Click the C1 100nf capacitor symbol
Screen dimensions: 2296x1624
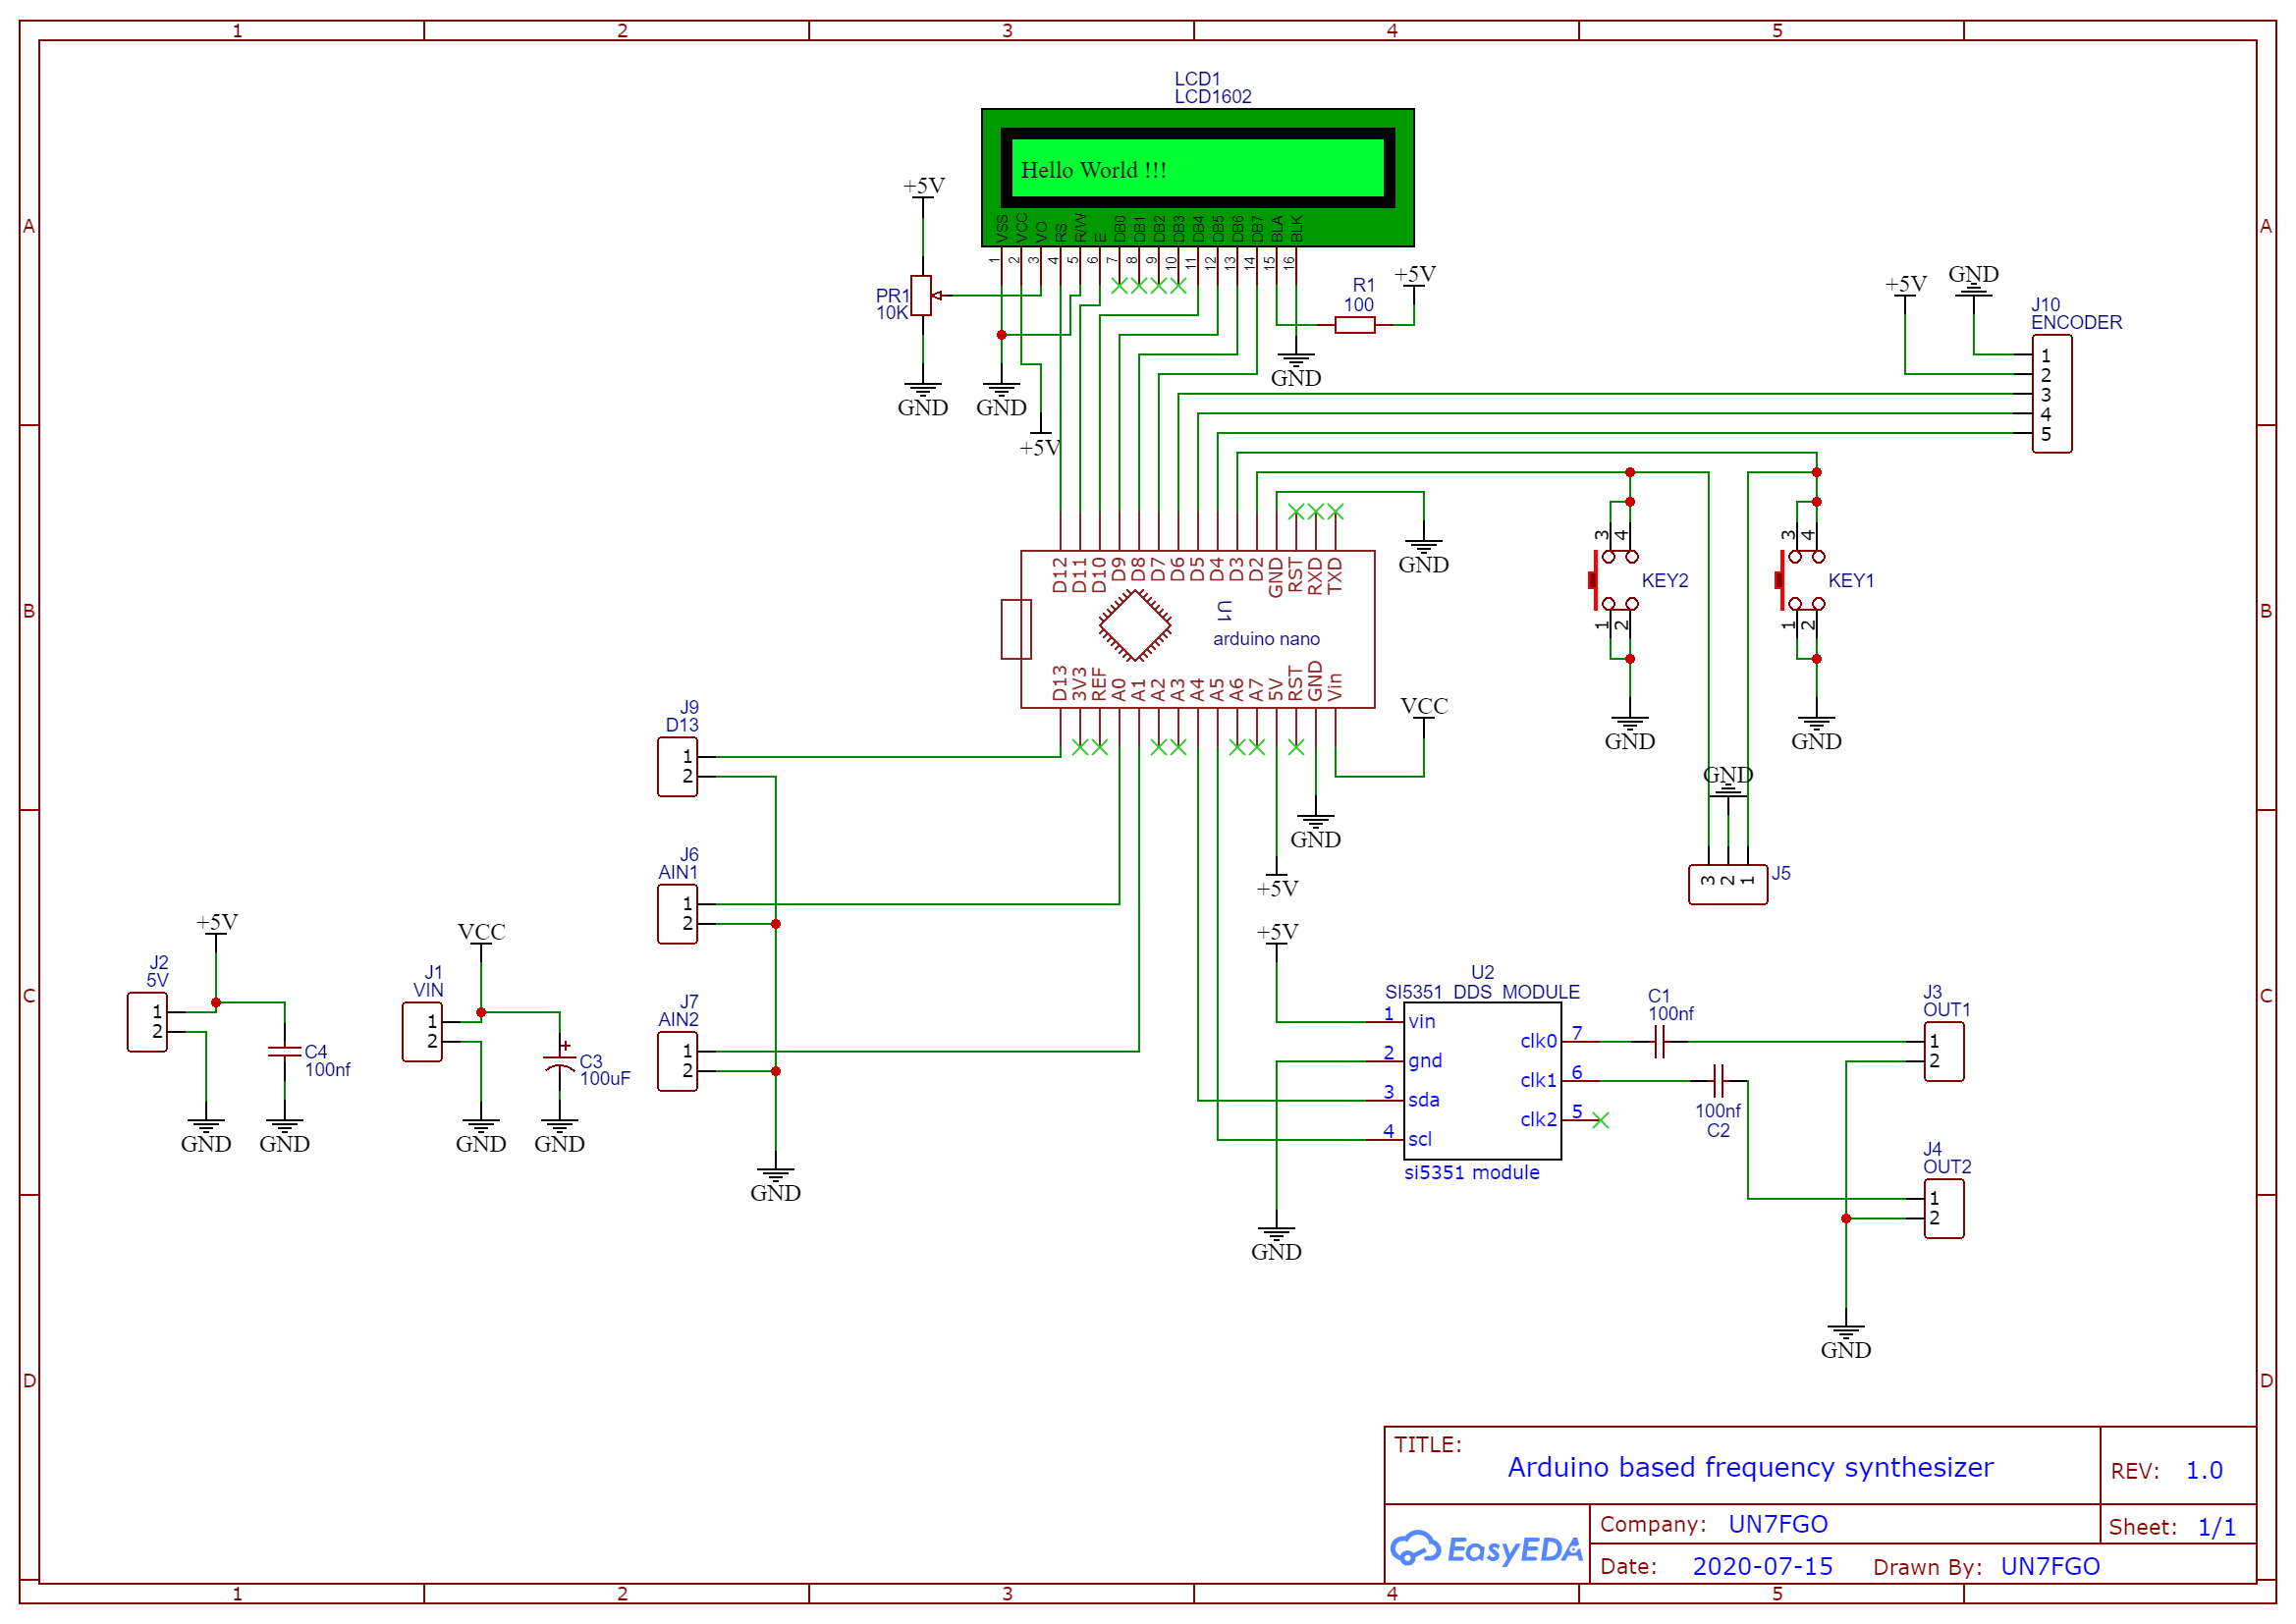coord(1659,1042)
